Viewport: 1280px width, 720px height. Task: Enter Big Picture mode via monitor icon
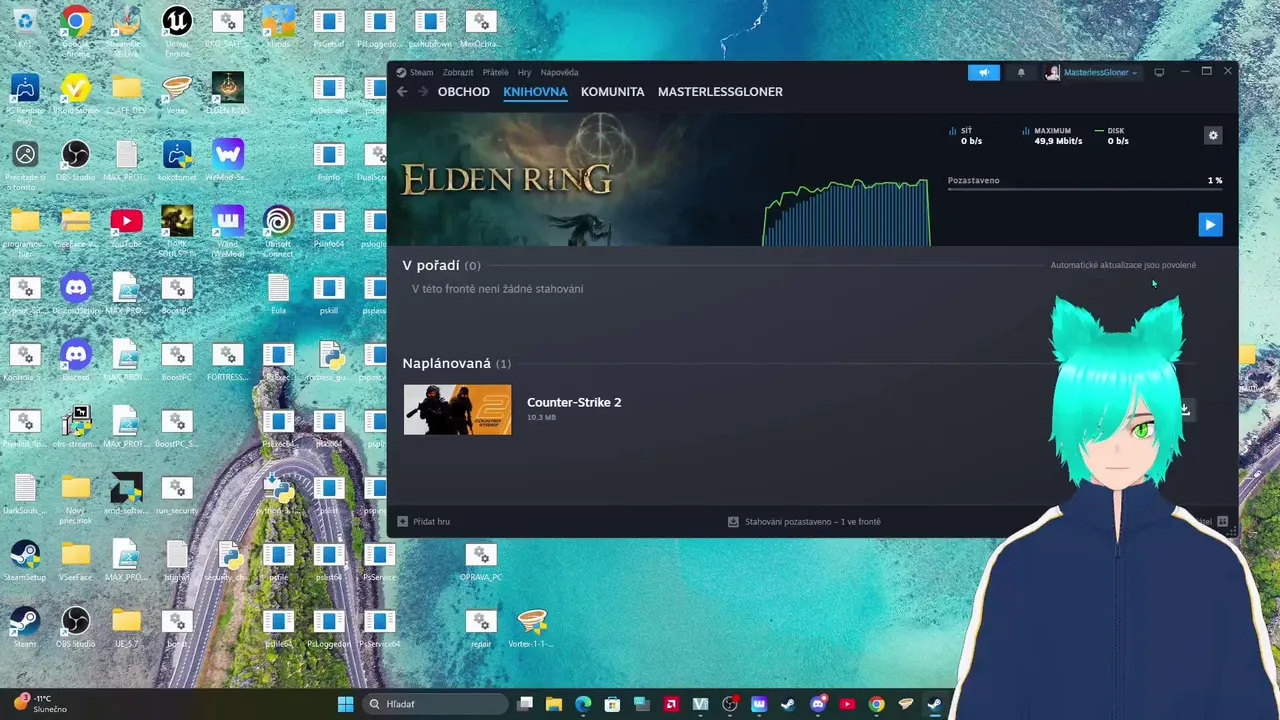[x=1159, y=72]
